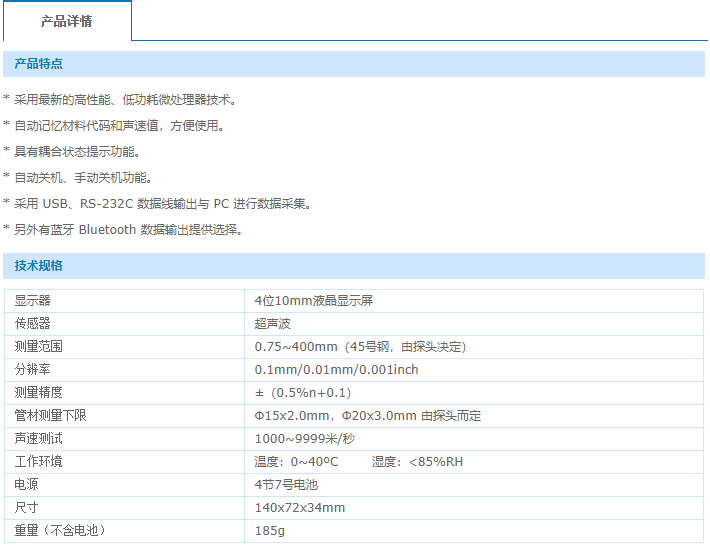Click the 湿度：<85%RH text
Screen dimensions: 710x547
(x=418, y=462)
